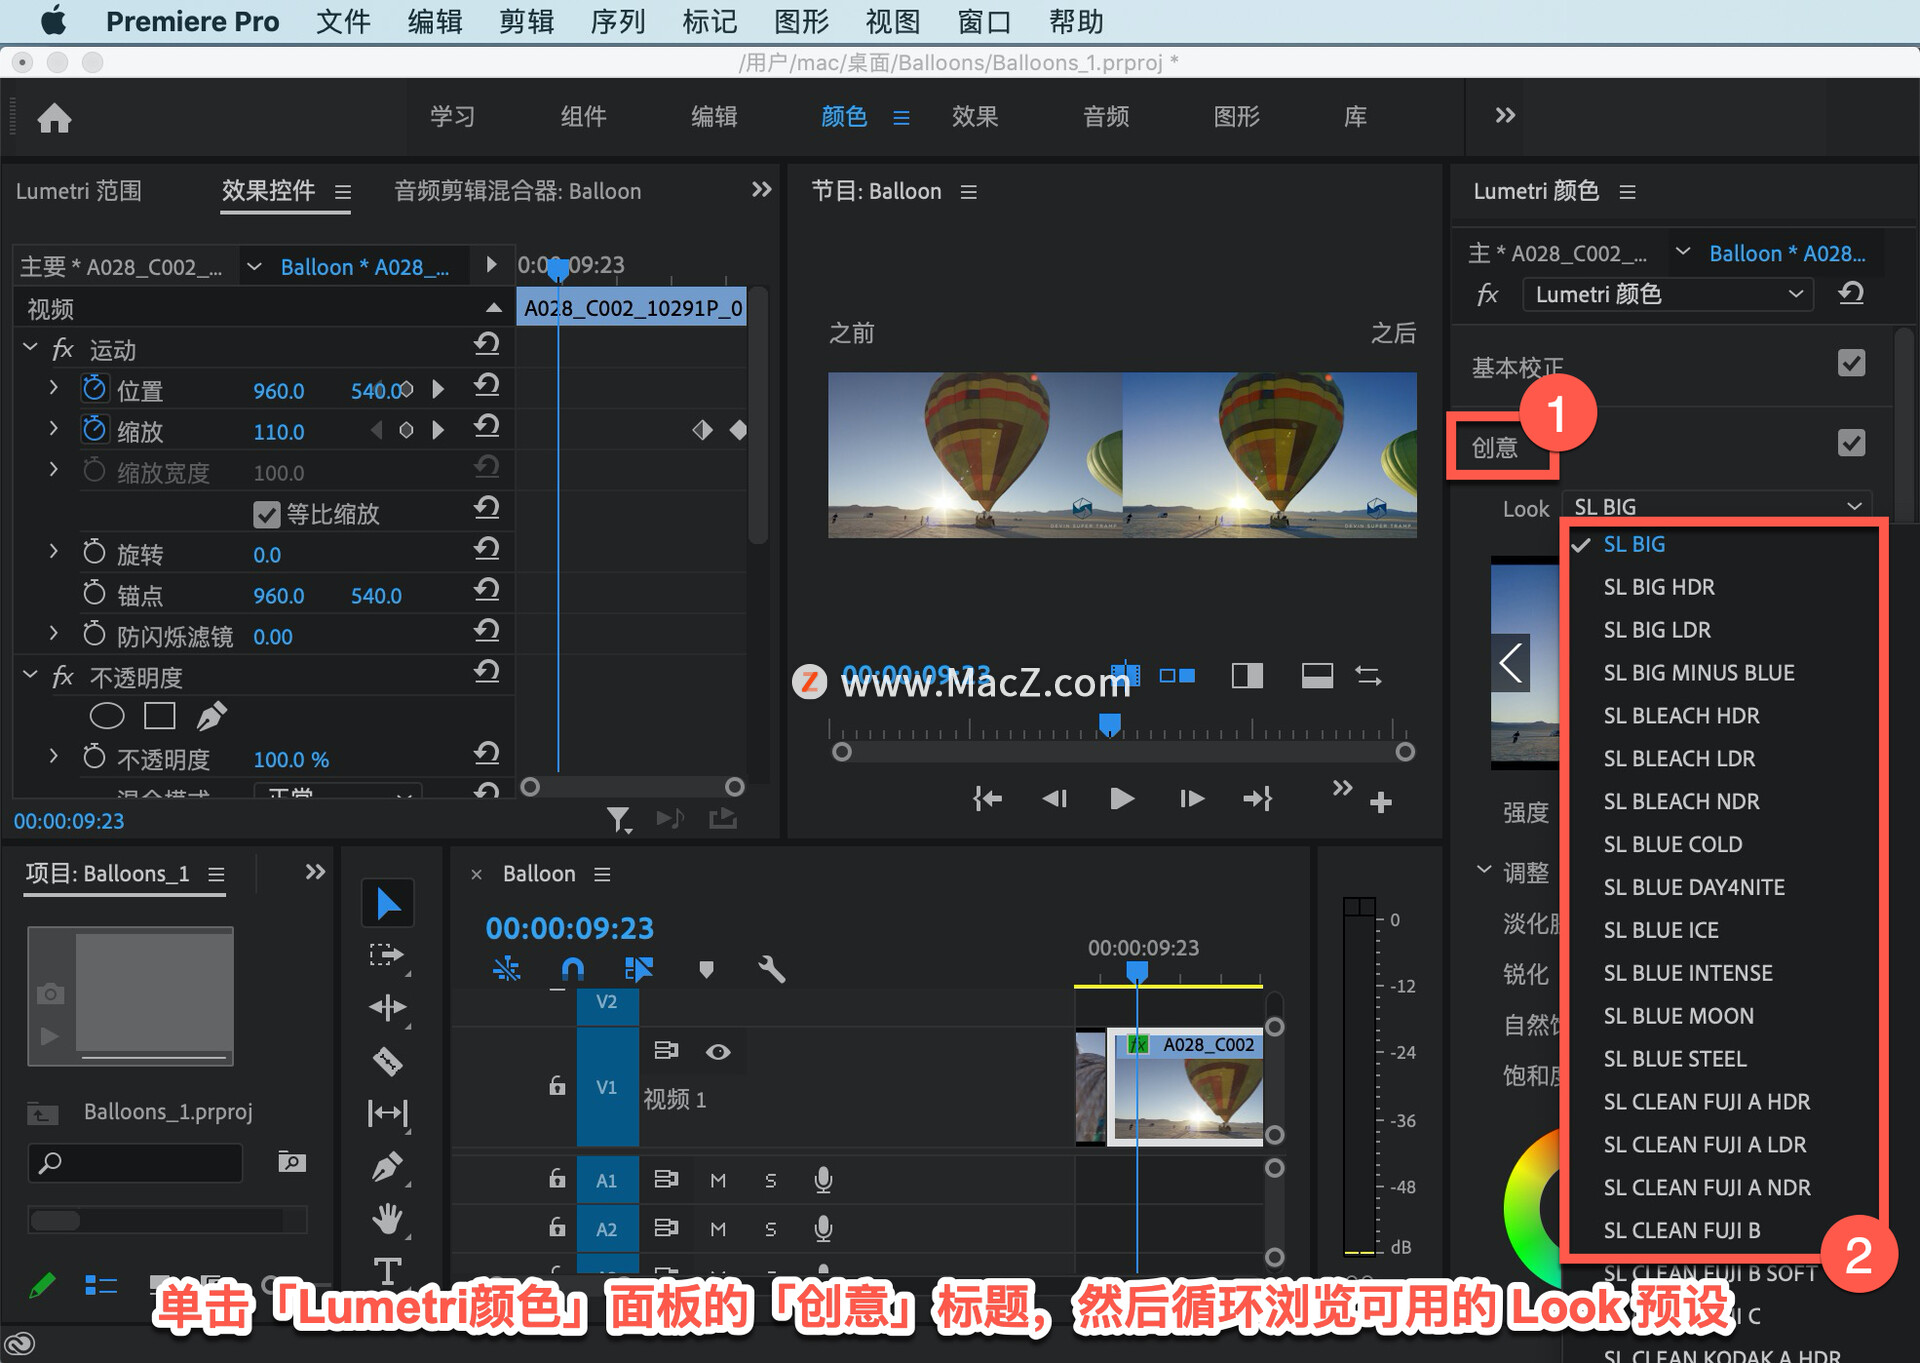Reset the Position parameter
The image size is (1920, 1363).
coord(487,386)
